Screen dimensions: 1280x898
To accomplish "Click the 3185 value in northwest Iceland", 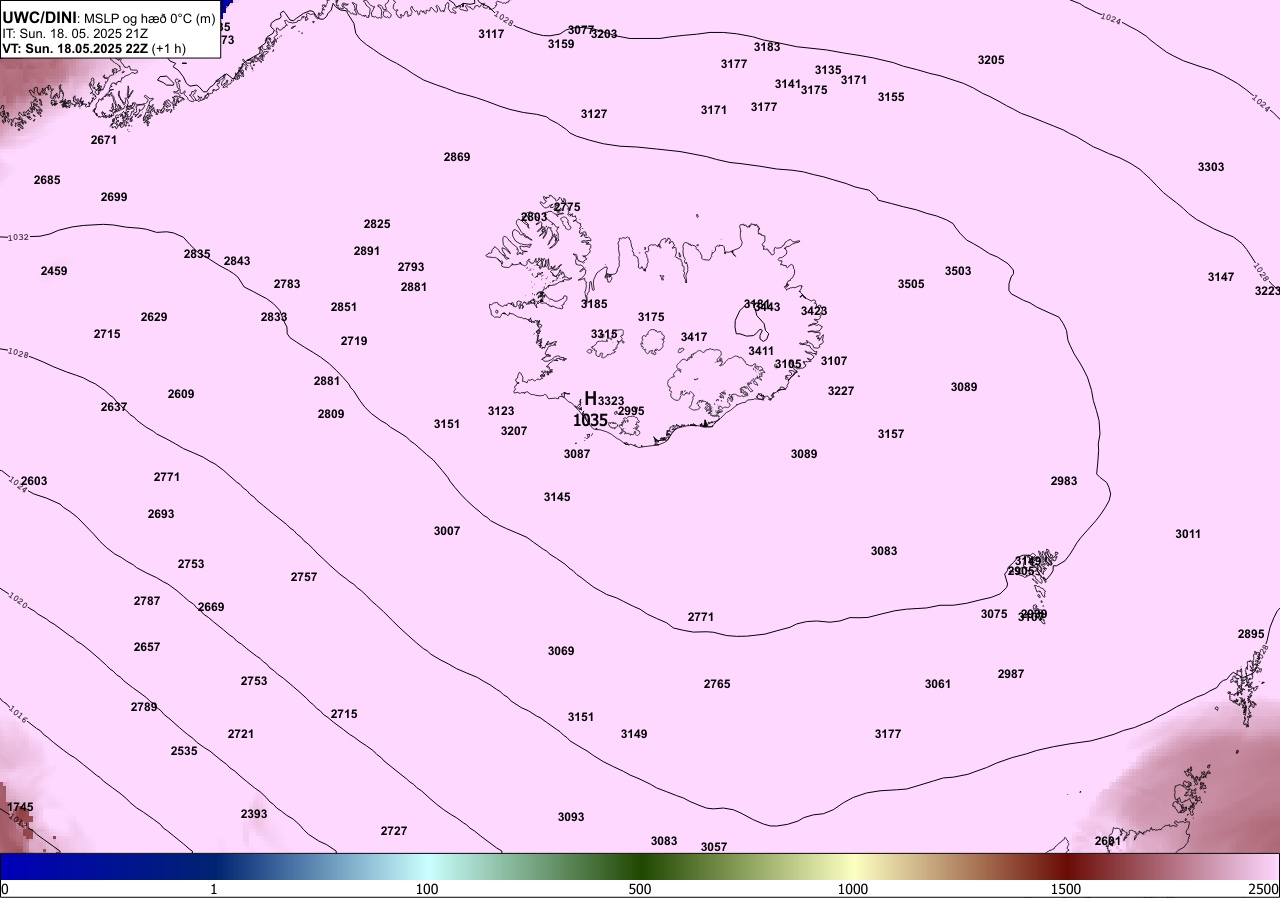I will pos(594,304).
